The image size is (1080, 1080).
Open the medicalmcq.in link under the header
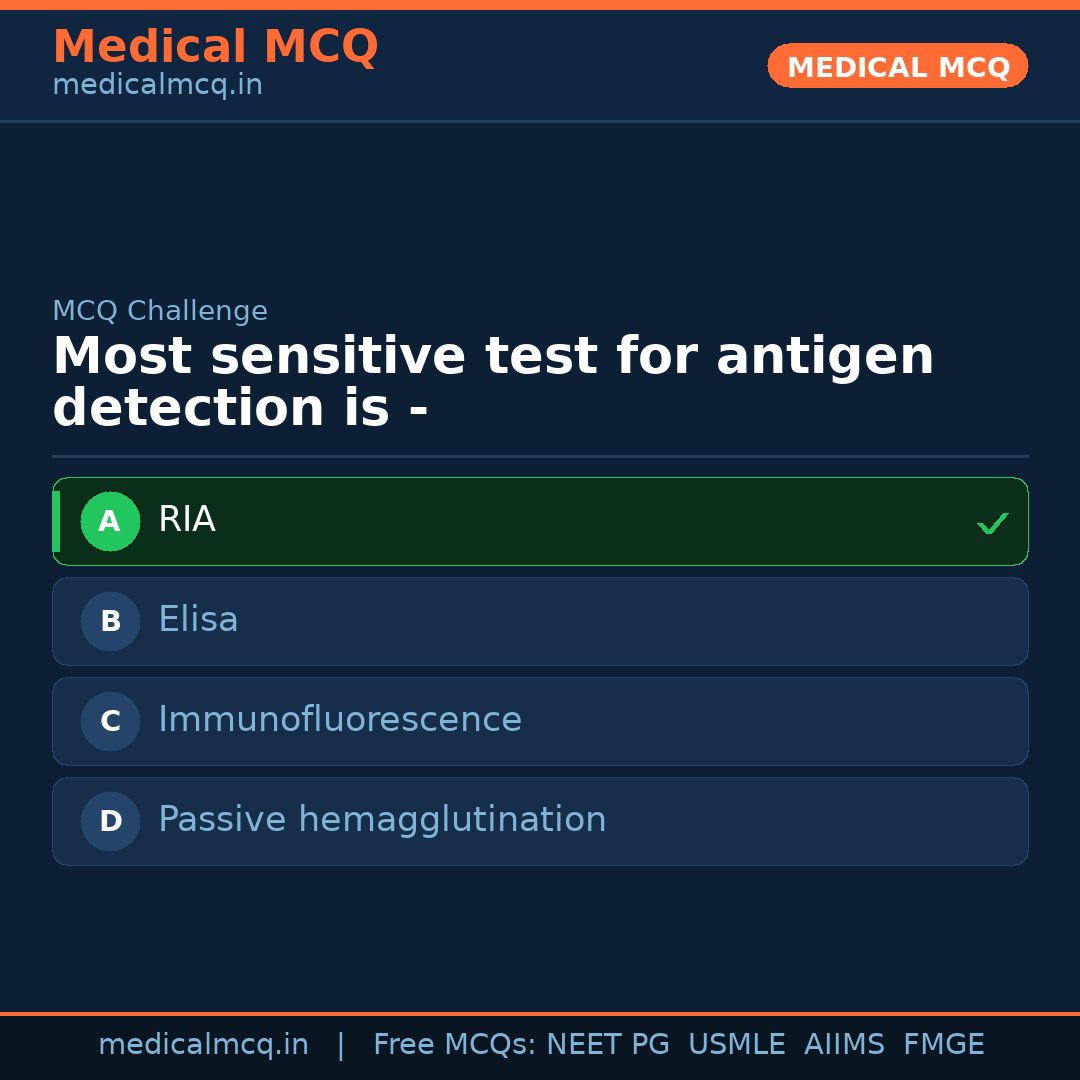point(157,86)
